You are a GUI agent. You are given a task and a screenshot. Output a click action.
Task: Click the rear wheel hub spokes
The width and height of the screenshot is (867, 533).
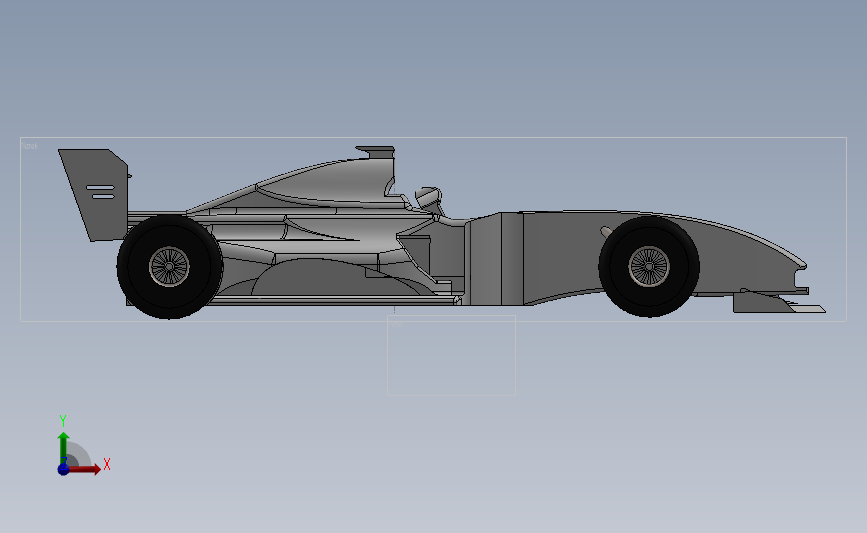tap(169, 266)
